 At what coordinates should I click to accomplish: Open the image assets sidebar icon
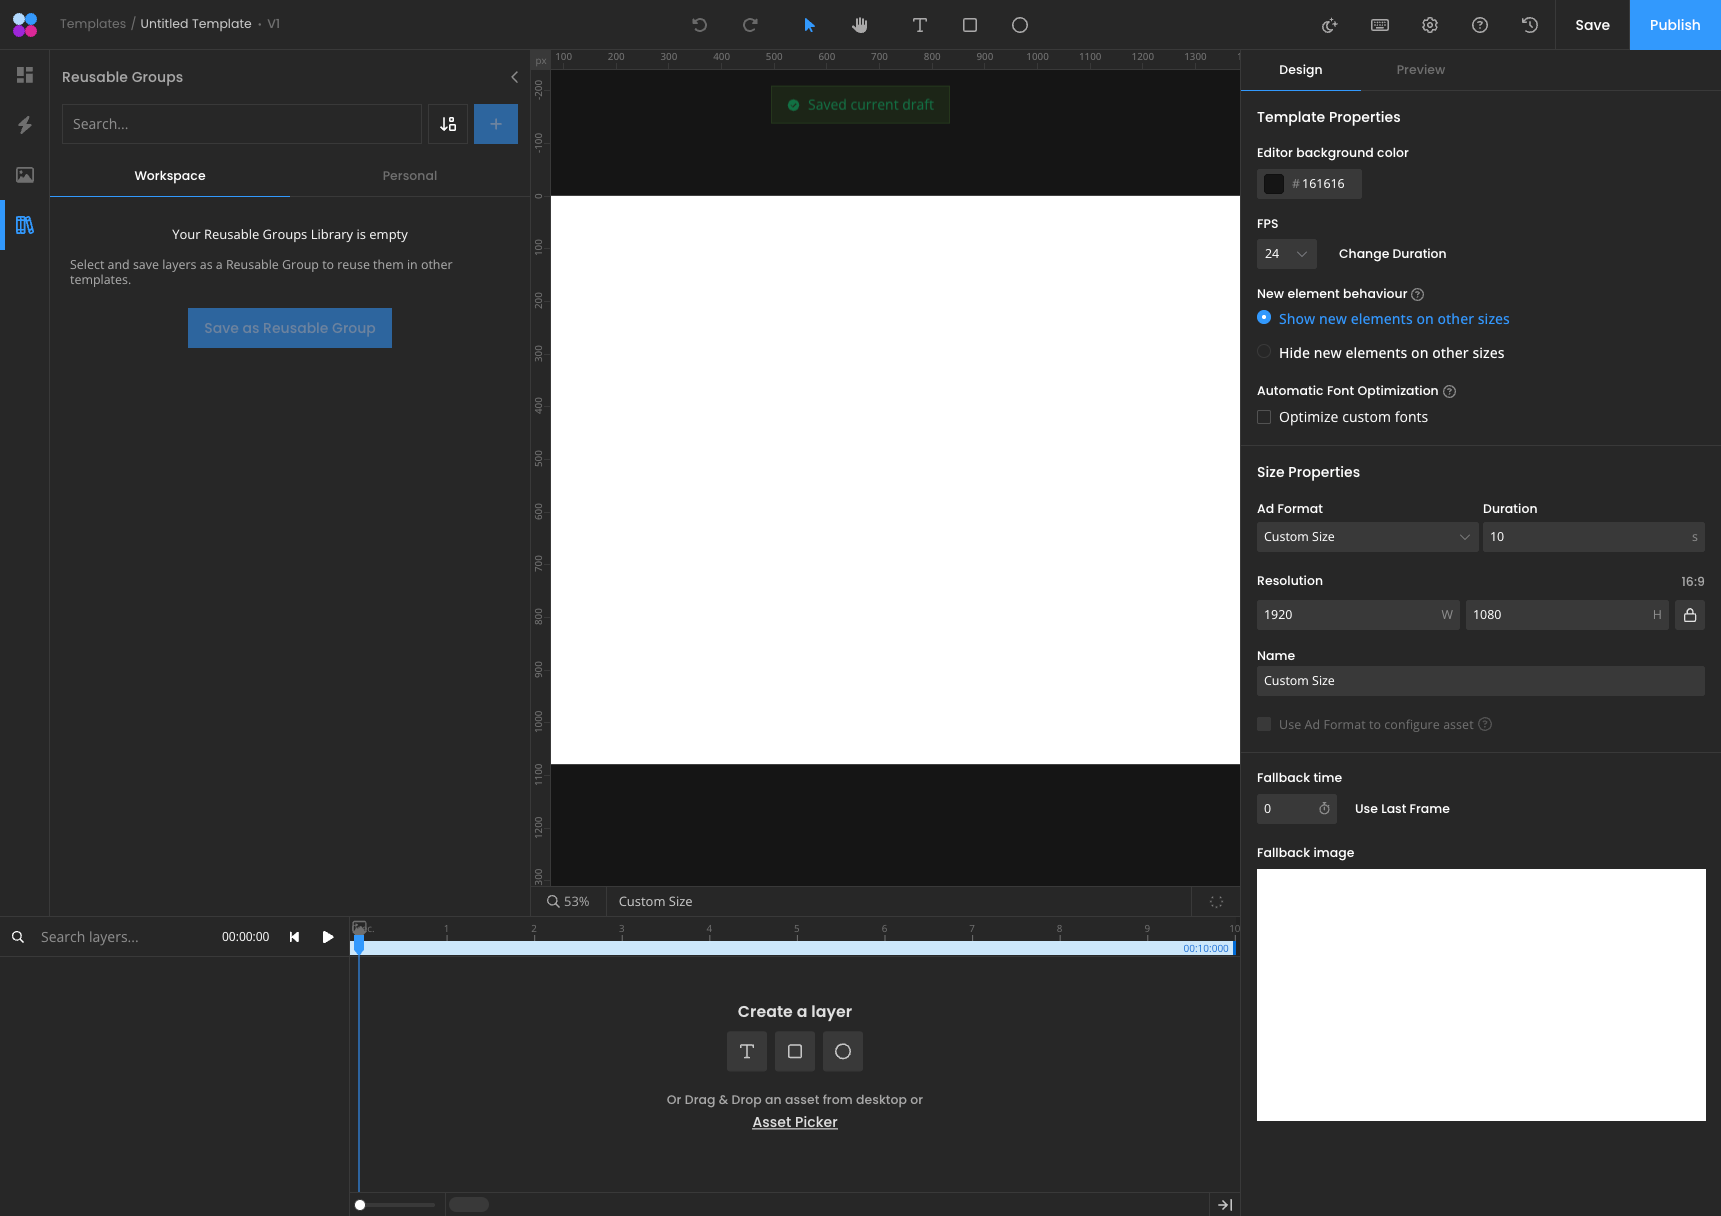coord(25,175)
